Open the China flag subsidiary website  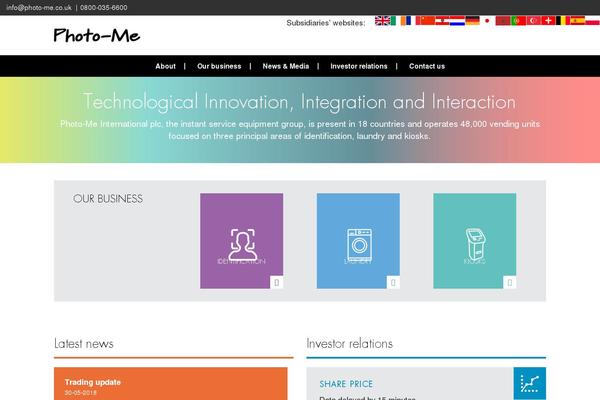pos(428,20)
